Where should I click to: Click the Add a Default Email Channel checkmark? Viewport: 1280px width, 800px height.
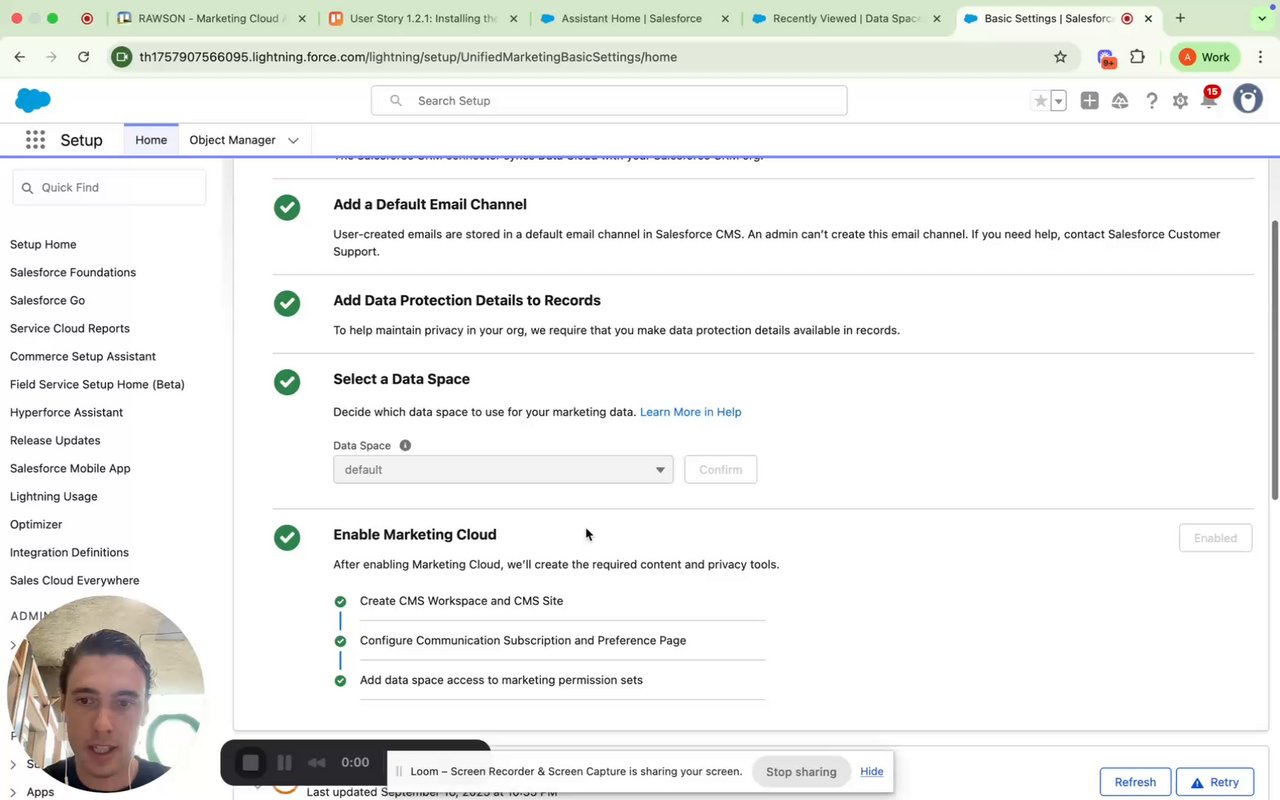[x=287, y=207]
